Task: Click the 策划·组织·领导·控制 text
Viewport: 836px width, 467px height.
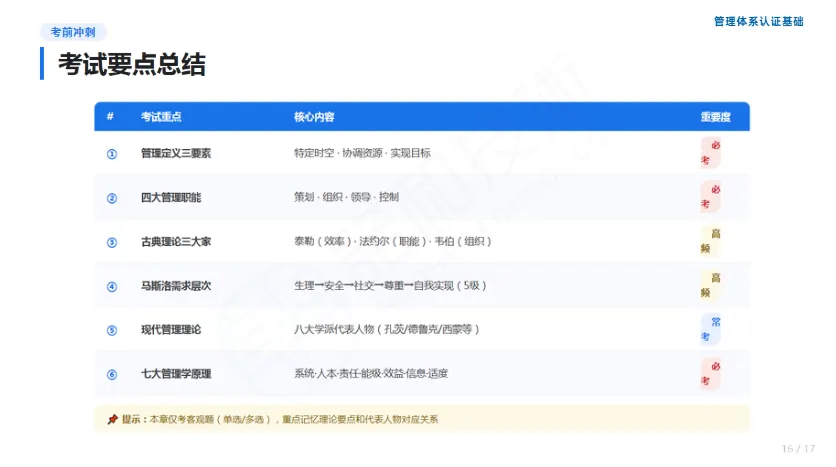Action: 347,197
